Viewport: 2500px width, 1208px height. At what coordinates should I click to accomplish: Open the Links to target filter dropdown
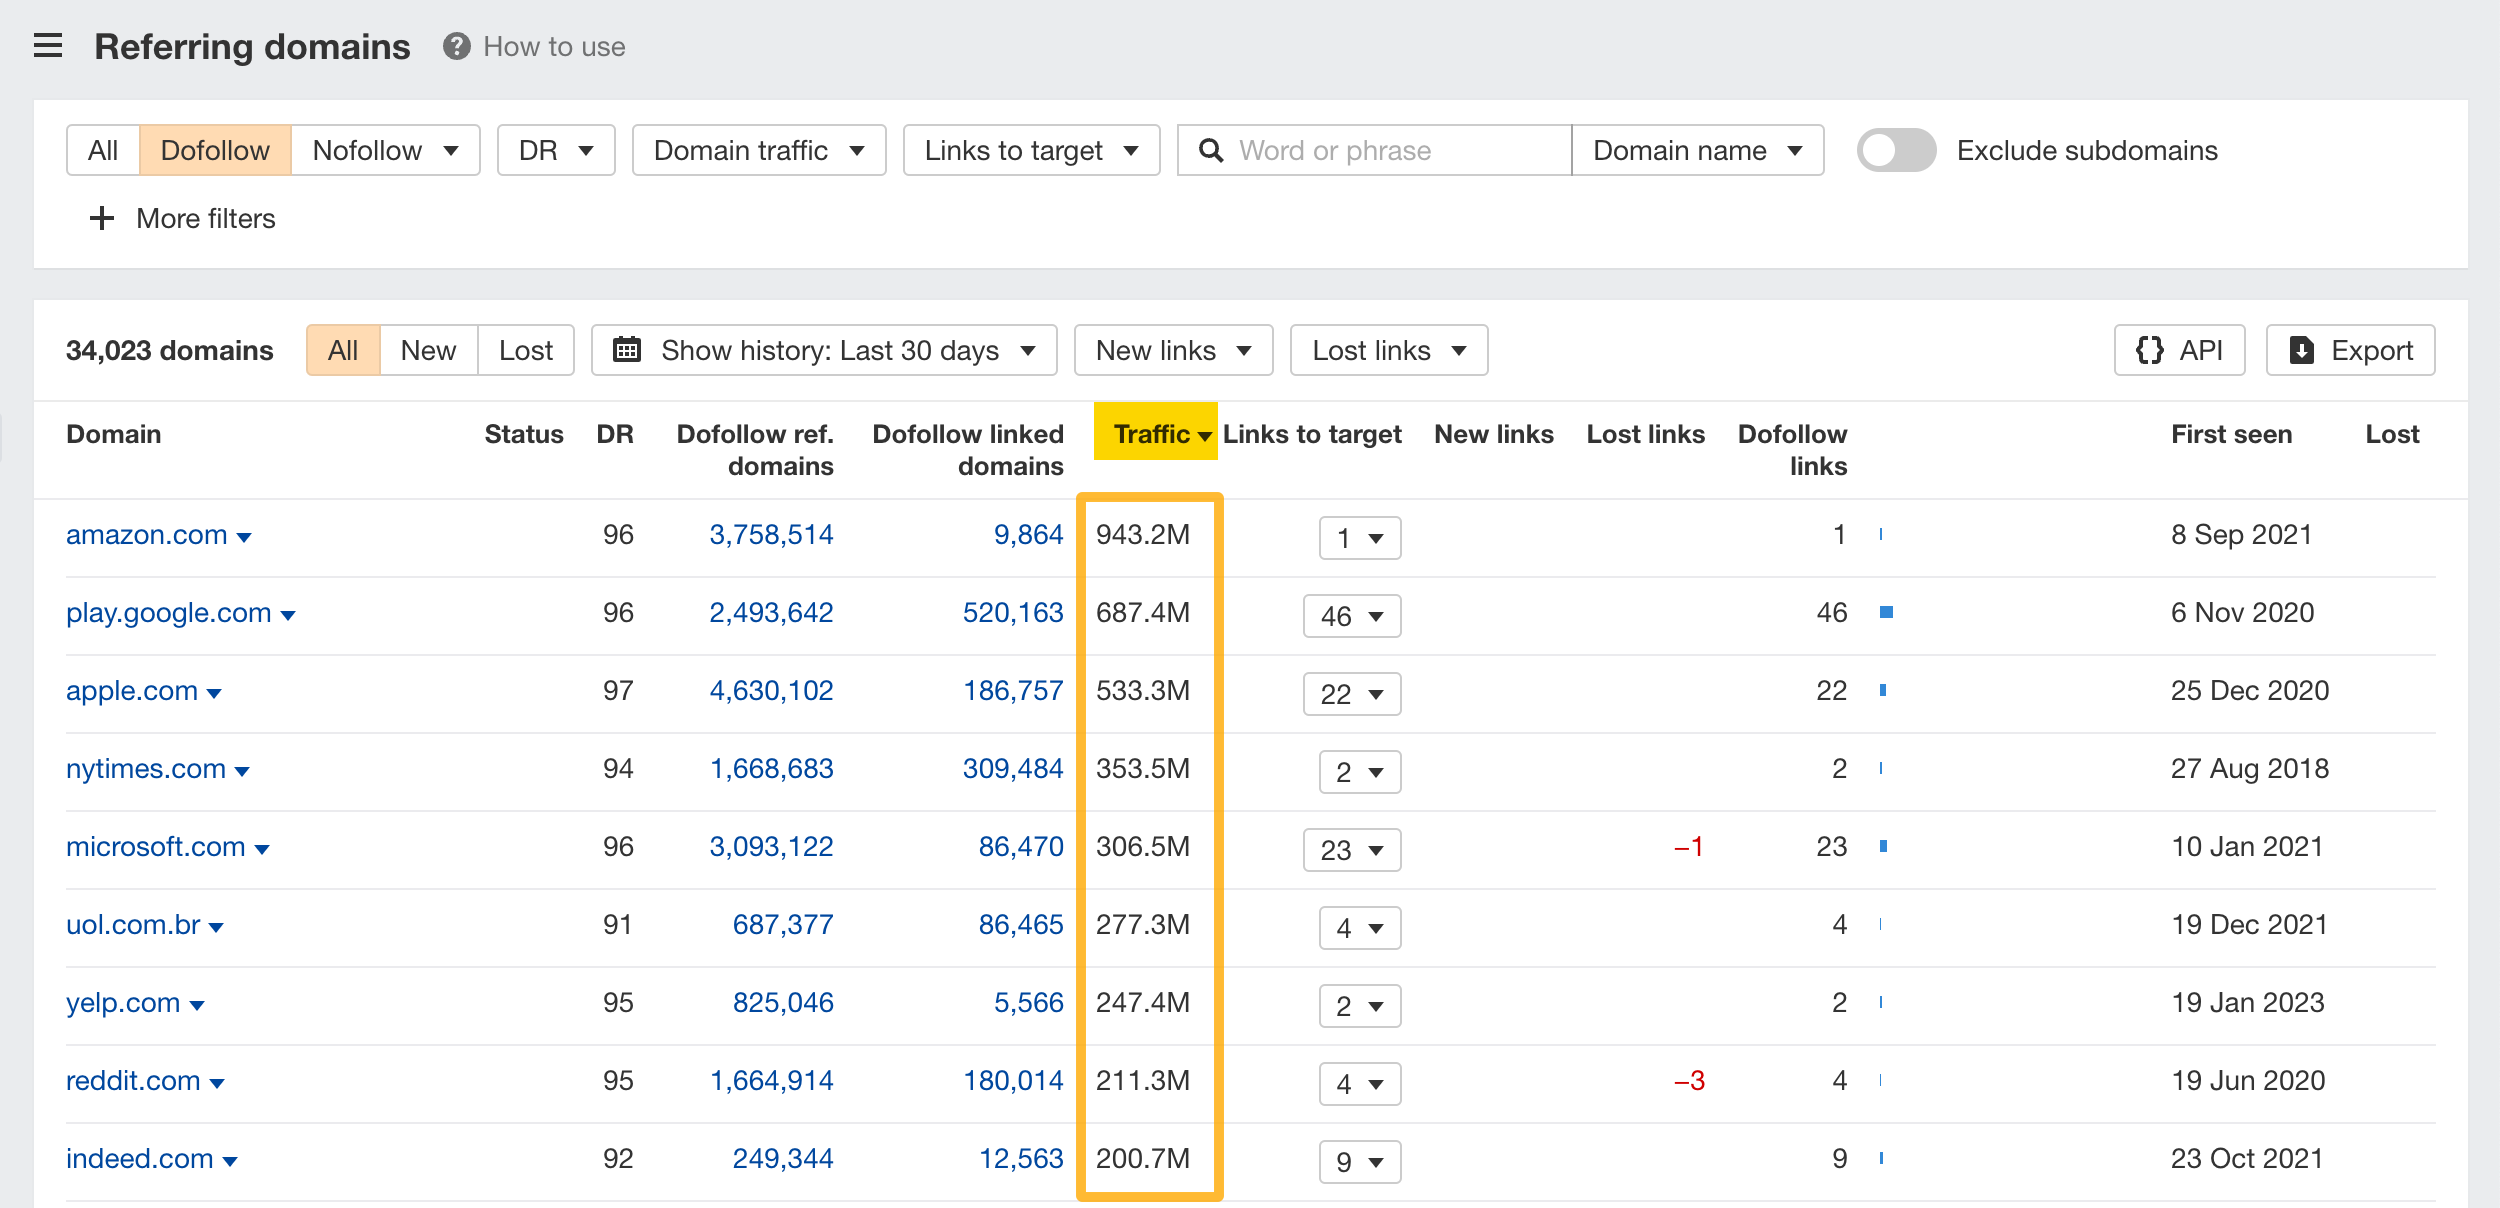(1031, 151)
